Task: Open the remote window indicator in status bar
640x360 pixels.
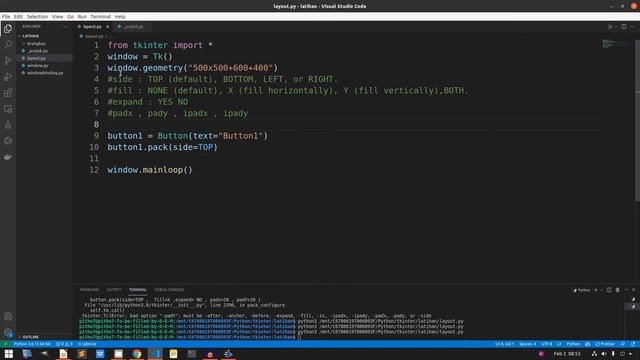Action: pyautogui.click(x=5, y=344)
